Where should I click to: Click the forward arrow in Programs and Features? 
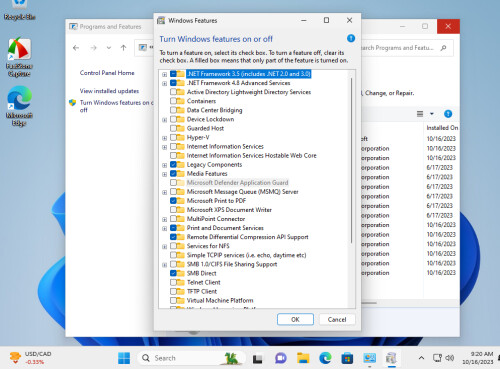pos(93,48)
